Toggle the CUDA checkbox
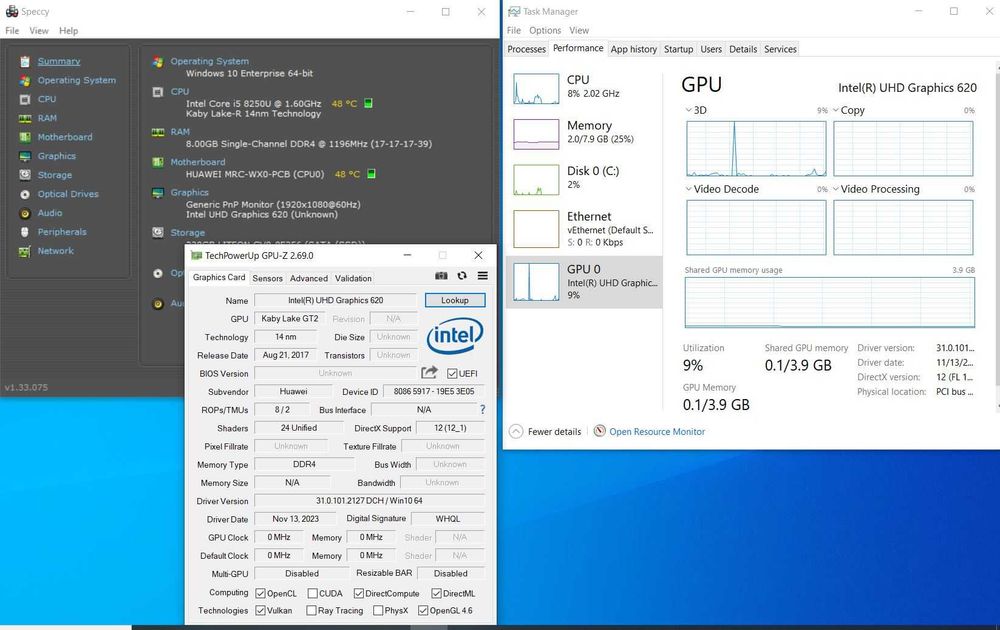The height and width of the screenshot is (630, 1000). 312,594
